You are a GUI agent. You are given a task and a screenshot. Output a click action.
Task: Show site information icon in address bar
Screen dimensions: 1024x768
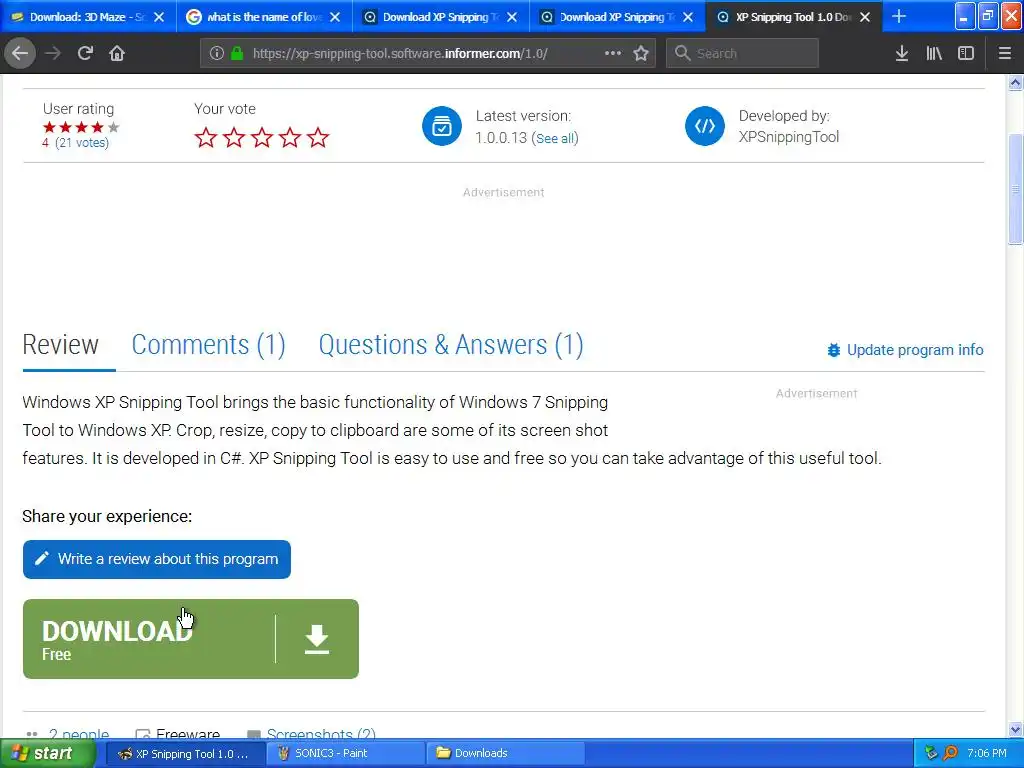pyautogui.click(x=217, y=53)
